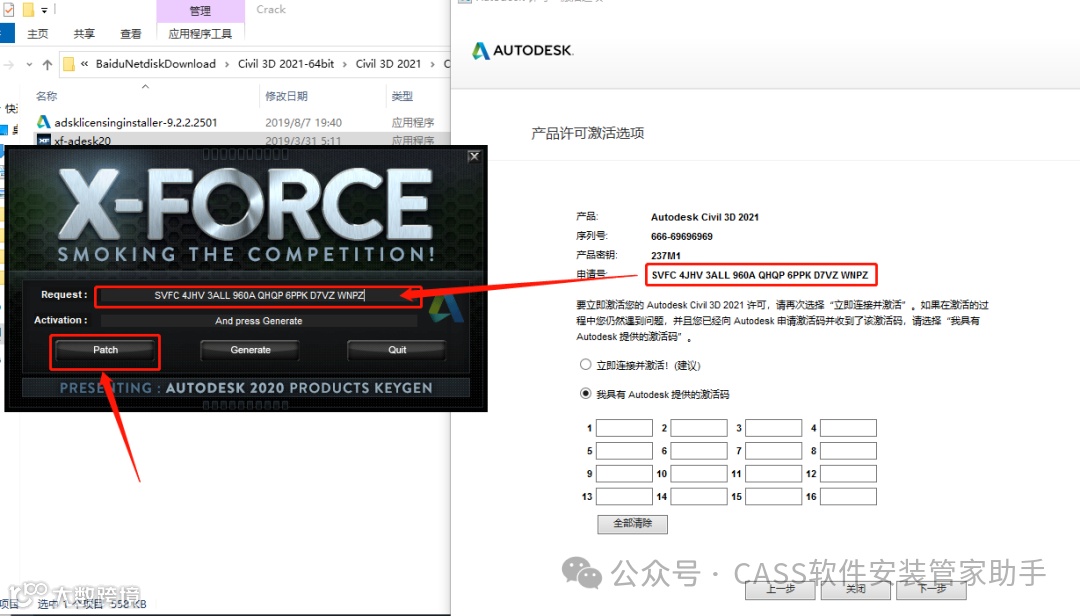The height and width of the screenshot is (616, 1080).
Task: Select 我具有 Autodesk 提供的激活码 radio option
Action: [x=585, y=393]
